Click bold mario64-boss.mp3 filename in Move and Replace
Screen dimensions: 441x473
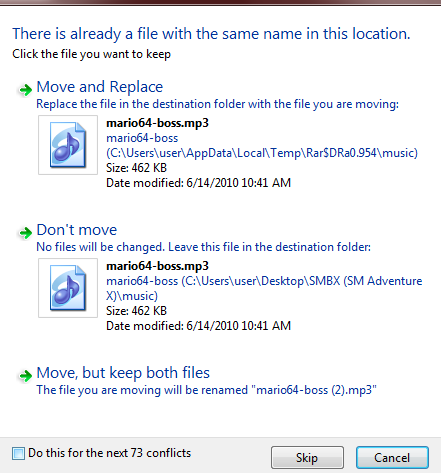click(x=157, y=123)
